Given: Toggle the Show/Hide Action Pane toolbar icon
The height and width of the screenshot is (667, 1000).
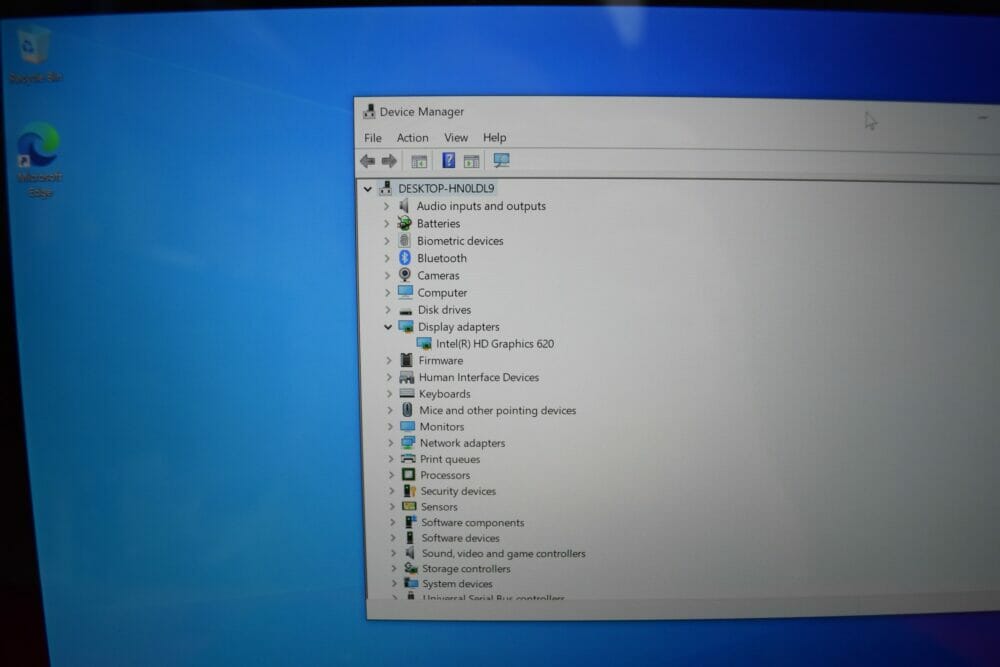Looking at the screenshot, I should point(471,161).
